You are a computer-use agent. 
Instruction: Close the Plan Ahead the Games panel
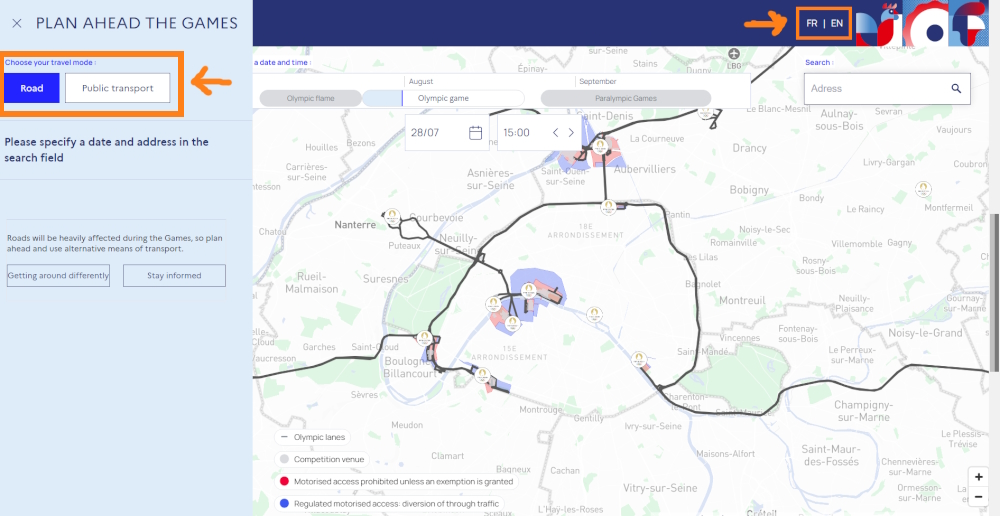17,24
